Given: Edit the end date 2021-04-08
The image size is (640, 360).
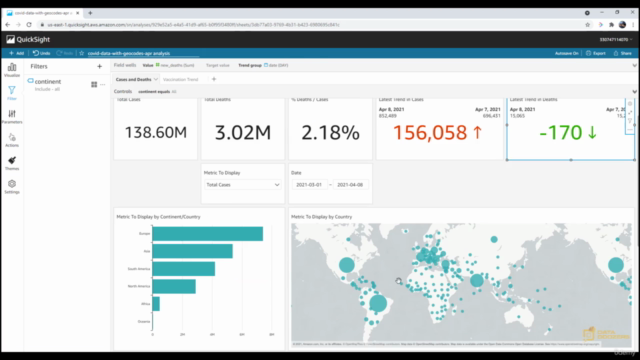Looking at the screenshot, I should point(350,184).
